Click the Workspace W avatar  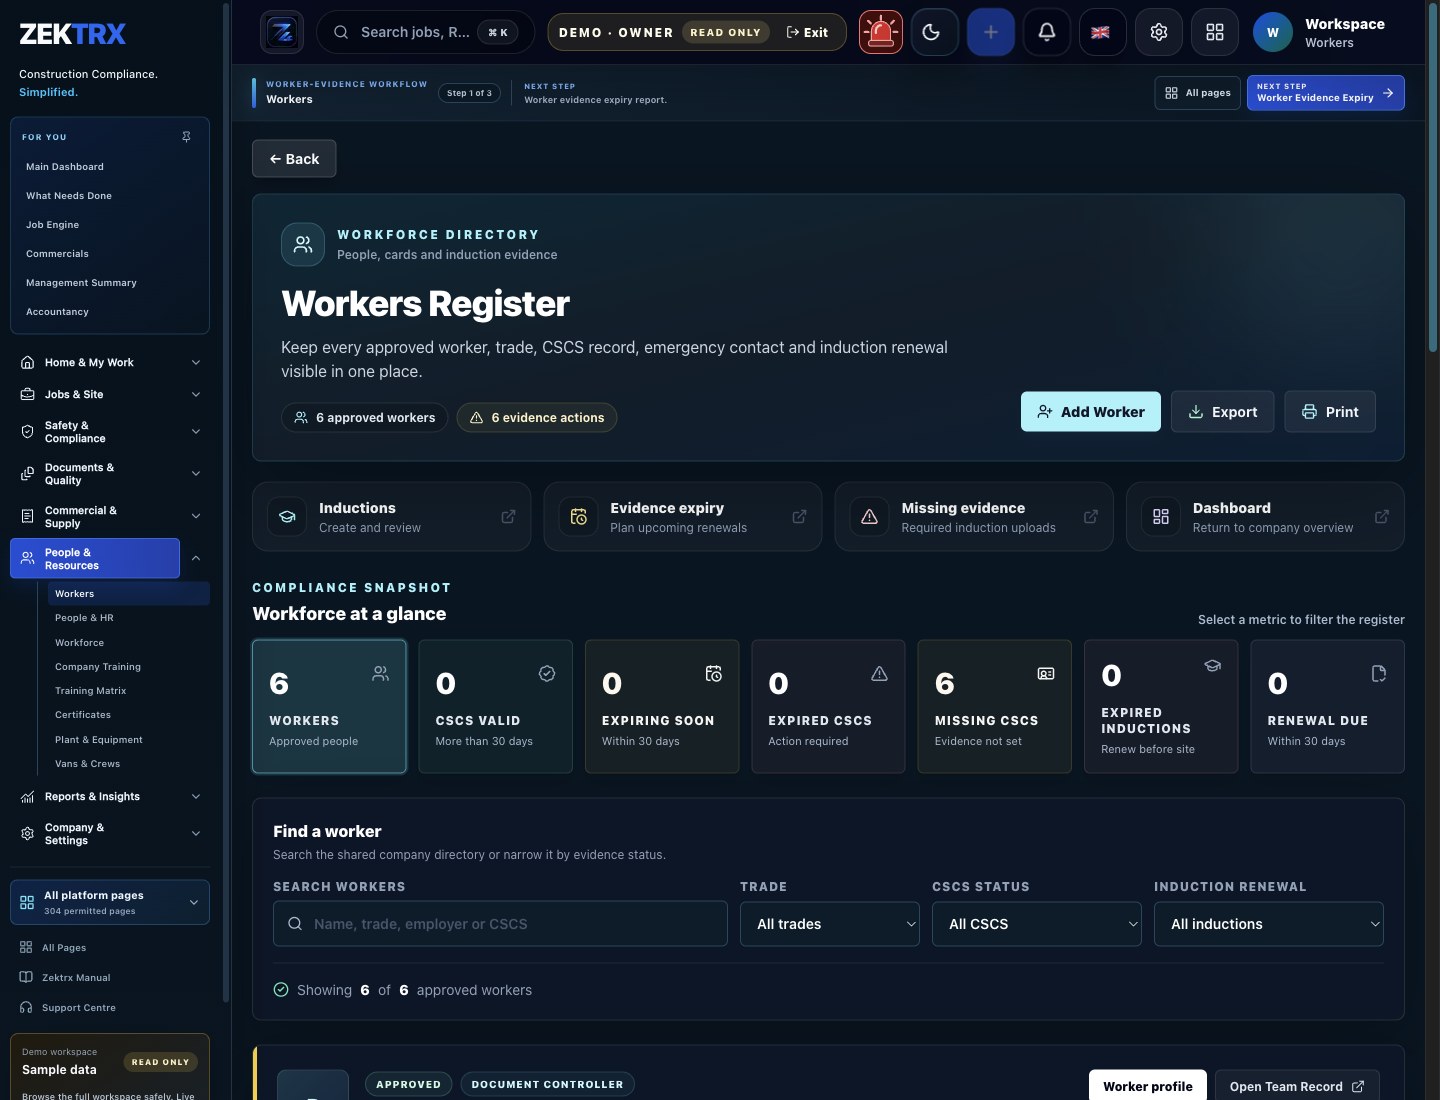pyautogui.click(x=1273, y=32)
